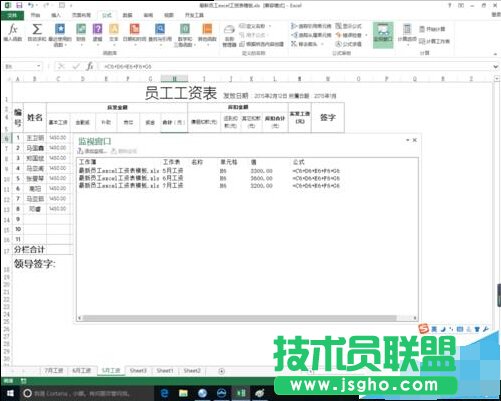Open Date & Time functions icon
Image resolution: width=501 pixels, height=401 pixels.
click(x=134, y=32)
